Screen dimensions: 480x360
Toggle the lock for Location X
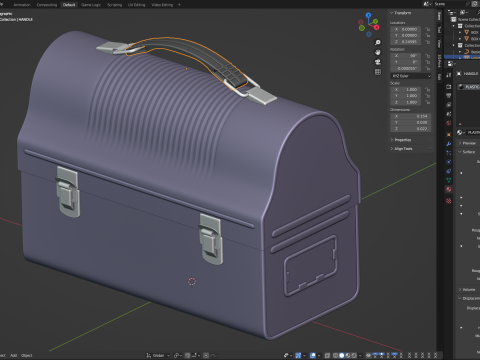click(428, 29)
